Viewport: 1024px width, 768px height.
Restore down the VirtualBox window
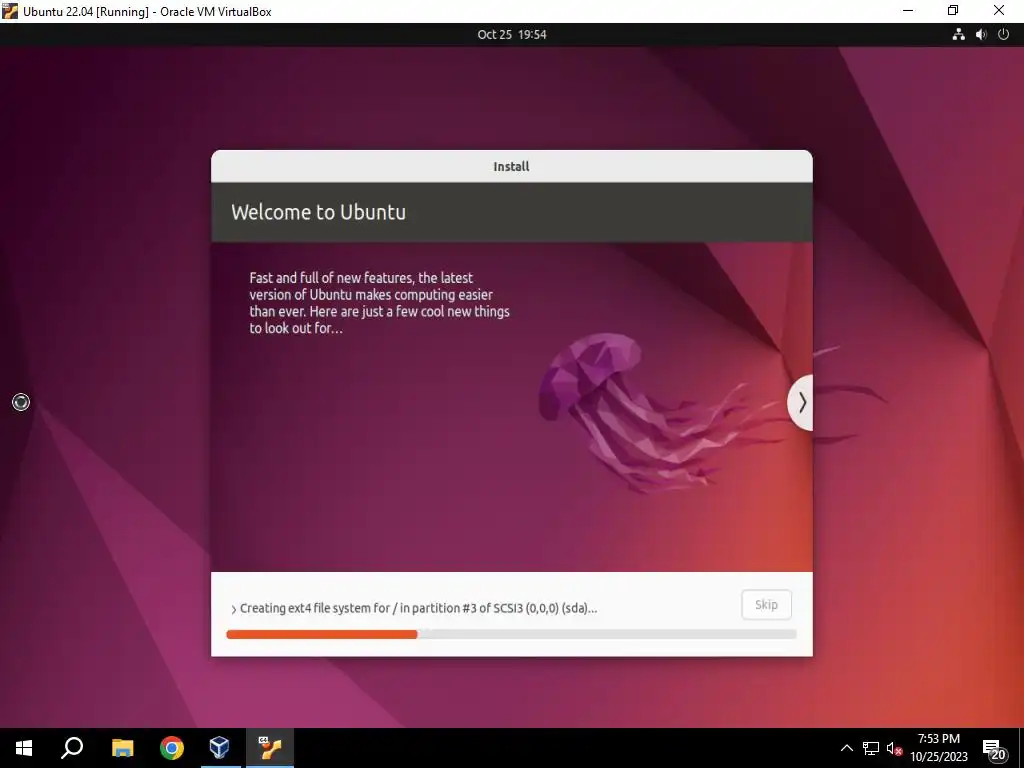[953, 10]
